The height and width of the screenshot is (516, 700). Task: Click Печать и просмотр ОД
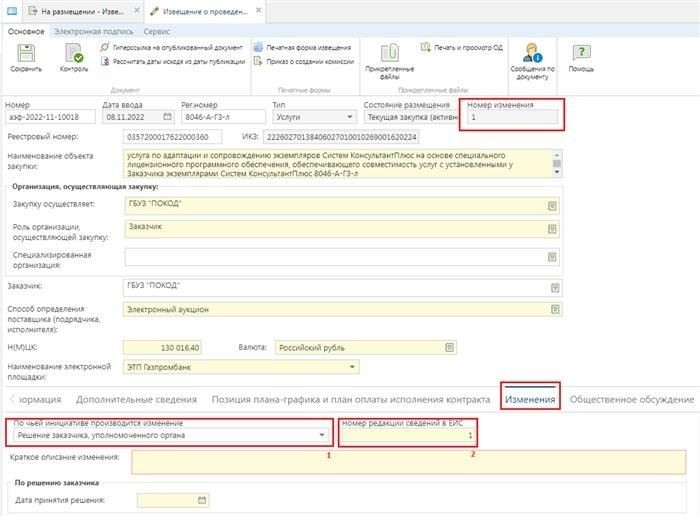[462, 47]
